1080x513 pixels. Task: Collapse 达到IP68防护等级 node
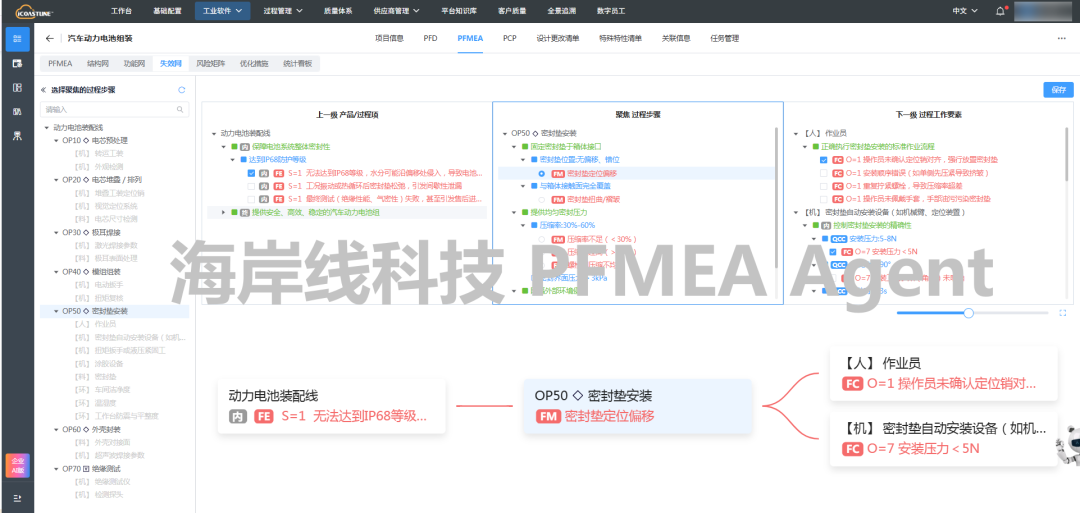pos(232,160)
